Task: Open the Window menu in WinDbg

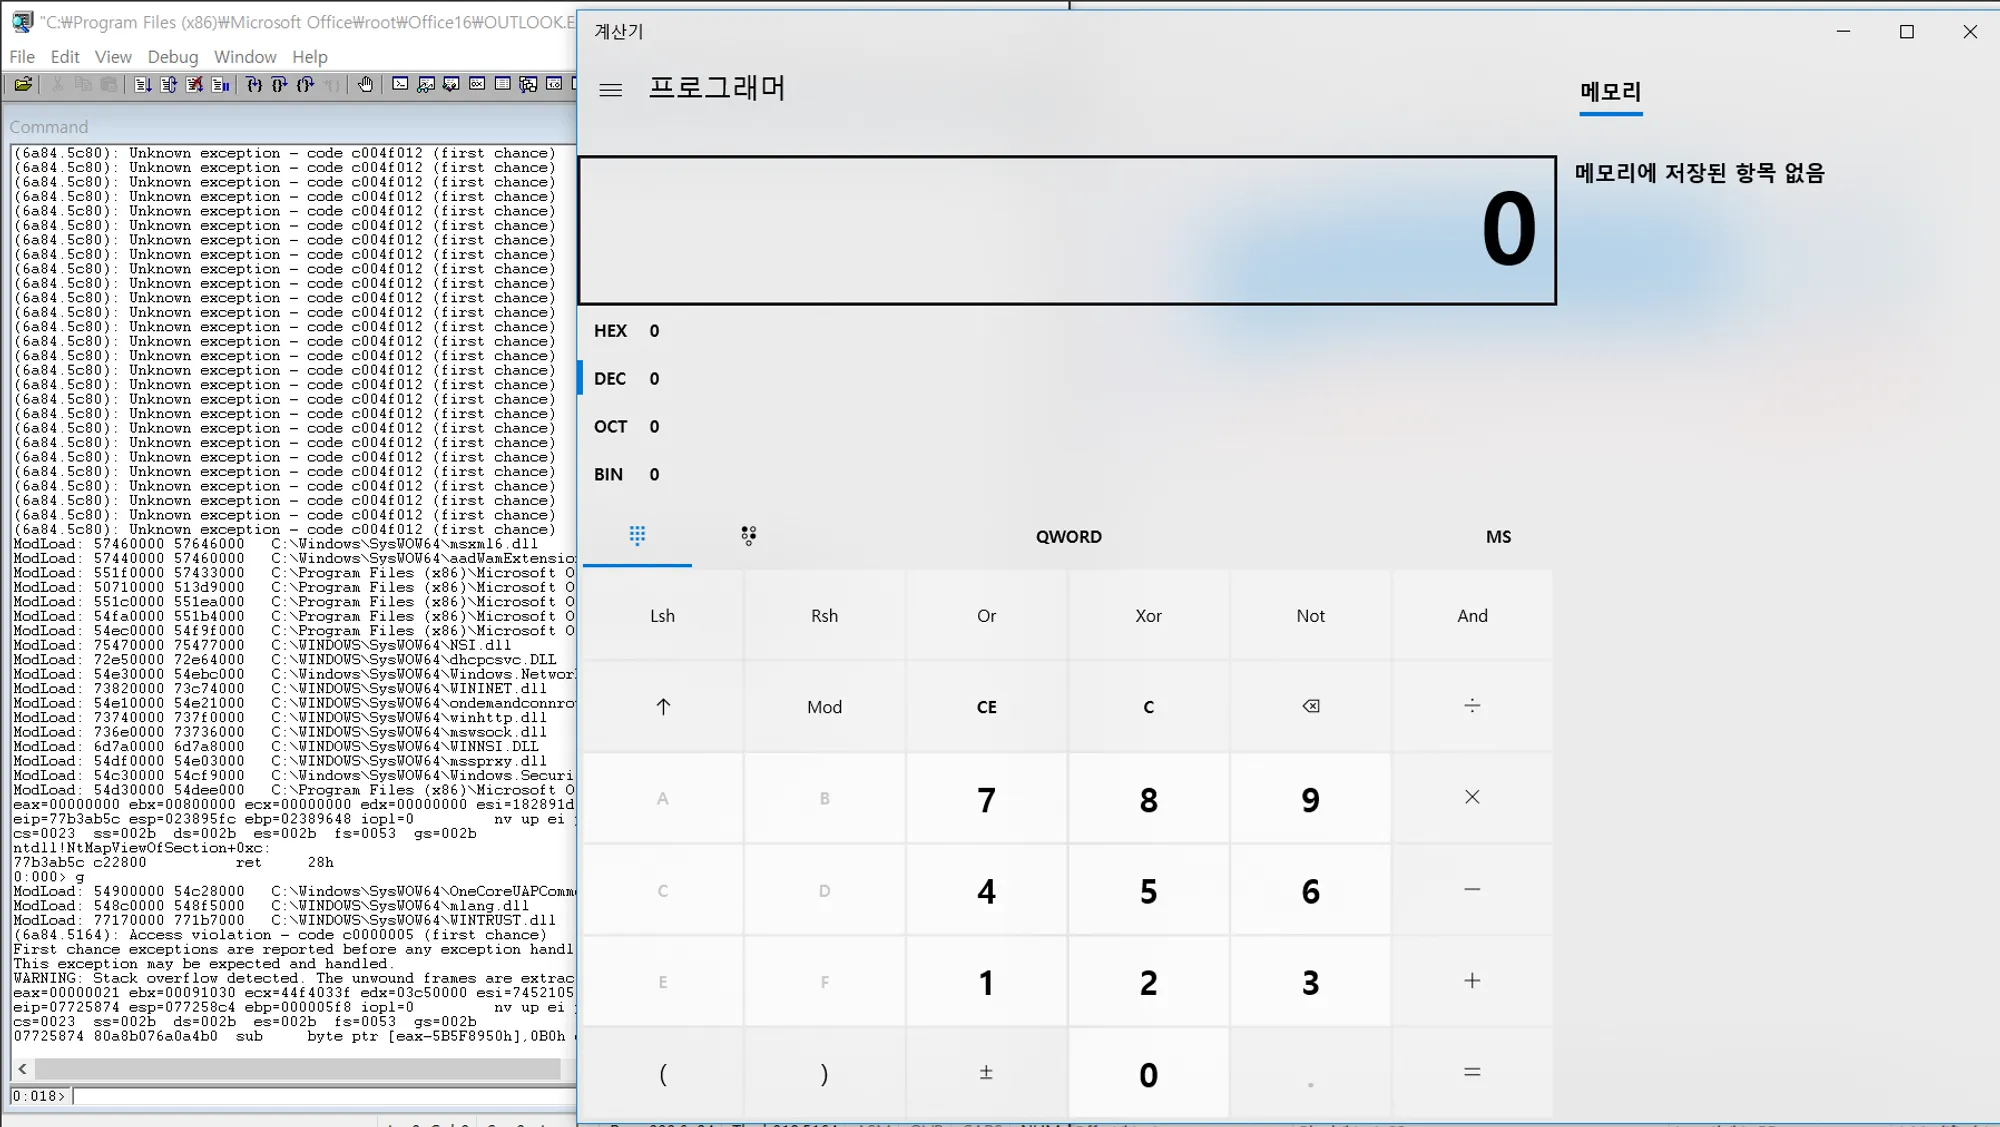Action: [x=244, y=57]
